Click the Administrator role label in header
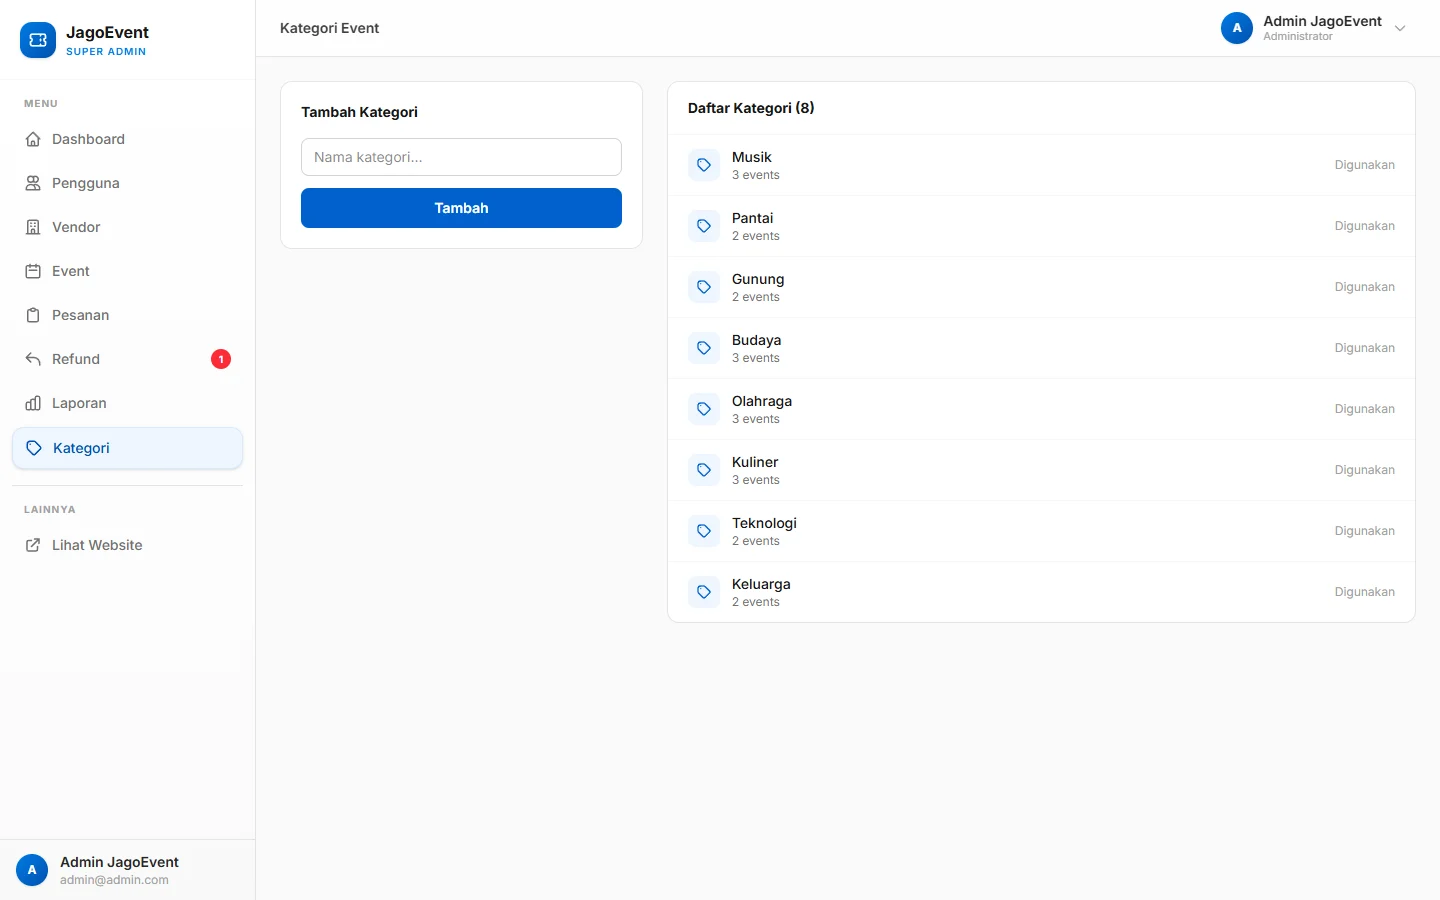This screenshot has width=1440, height=900. pos(1297,36)
